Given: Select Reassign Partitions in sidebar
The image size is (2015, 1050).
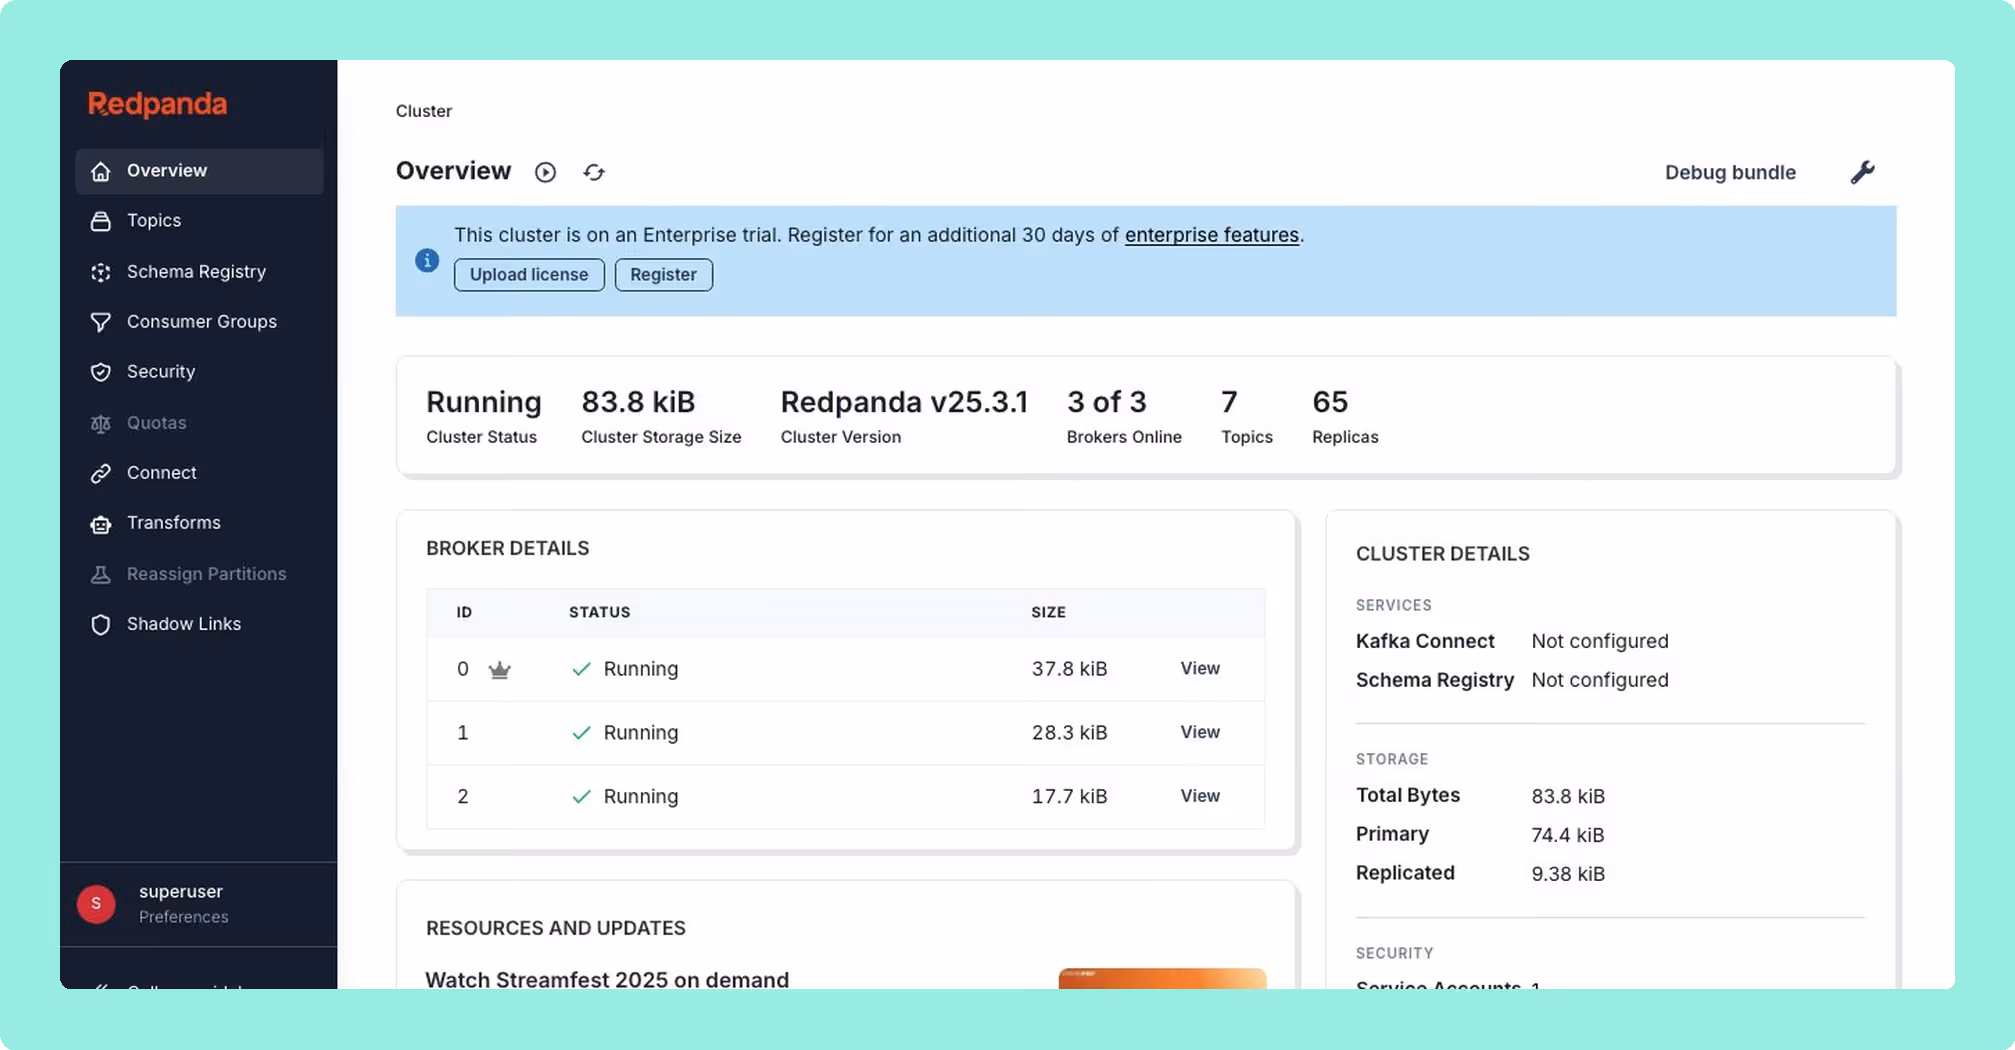Looking at the screenshot, I should click(199, 574).
